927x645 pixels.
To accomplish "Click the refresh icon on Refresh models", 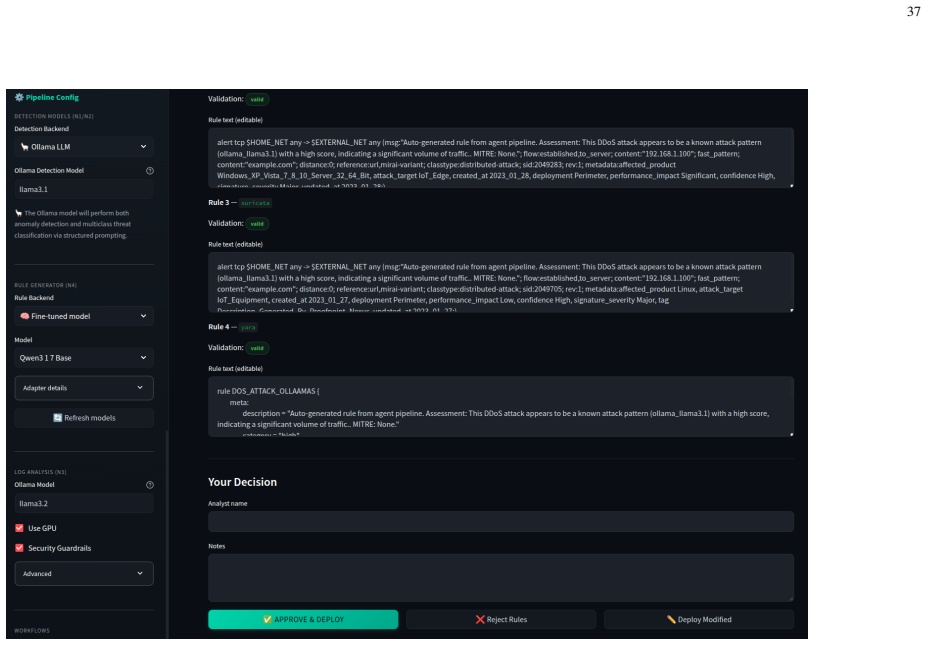I will tap(57, 418).
